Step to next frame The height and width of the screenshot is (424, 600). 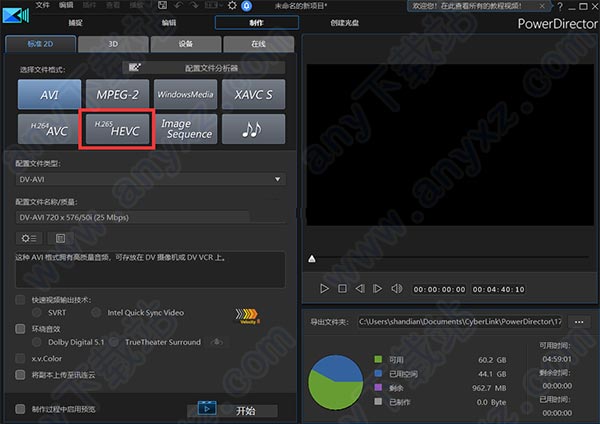click(x=377, y=289)
